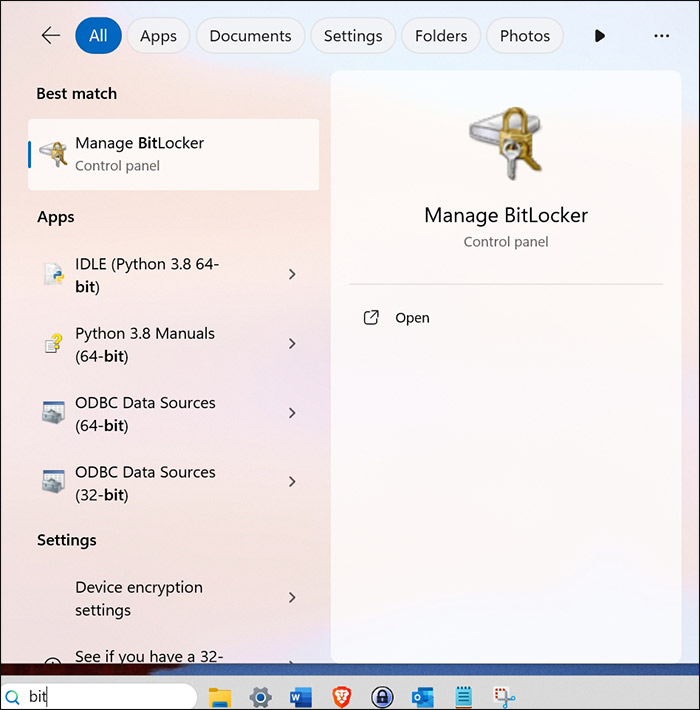This screenshot has height=710, width=700.
Task: Open the more options ellipsis menu
Action: [x=661, y=36]
